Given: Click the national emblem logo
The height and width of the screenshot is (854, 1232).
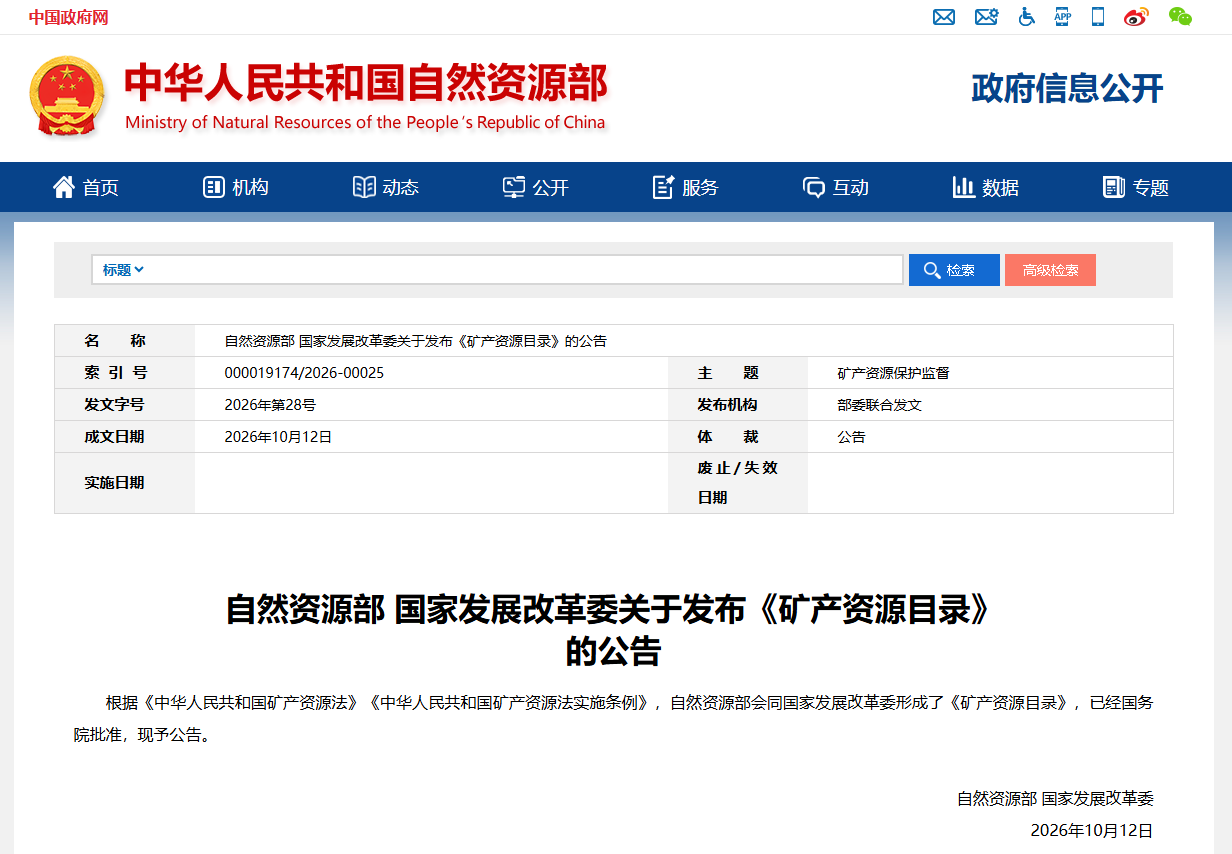Looking at the screenshot, I should [66, 96].
